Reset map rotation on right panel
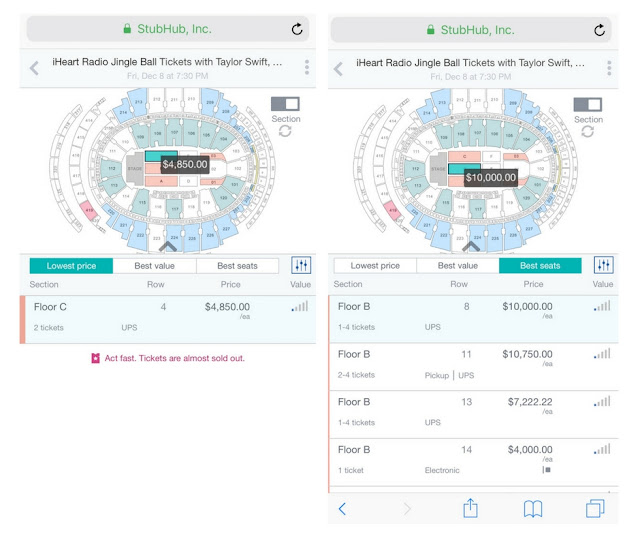Image resolution: width=640 pixels, height=537 pixels. pyautogui.click(x=587, y=131)
